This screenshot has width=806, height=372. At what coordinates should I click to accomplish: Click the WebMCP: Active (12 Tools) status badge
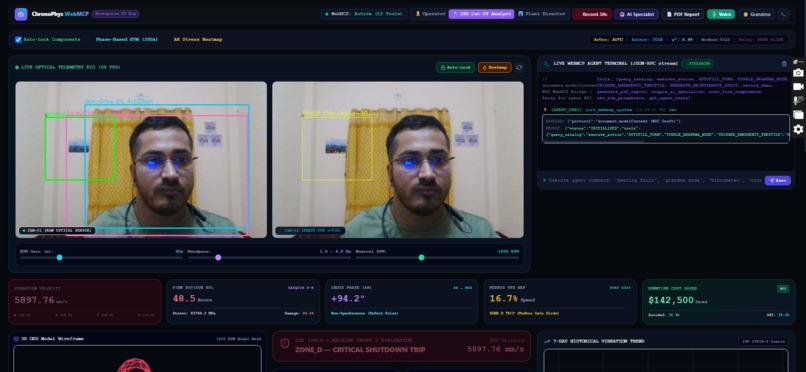[x=364, y=14]
